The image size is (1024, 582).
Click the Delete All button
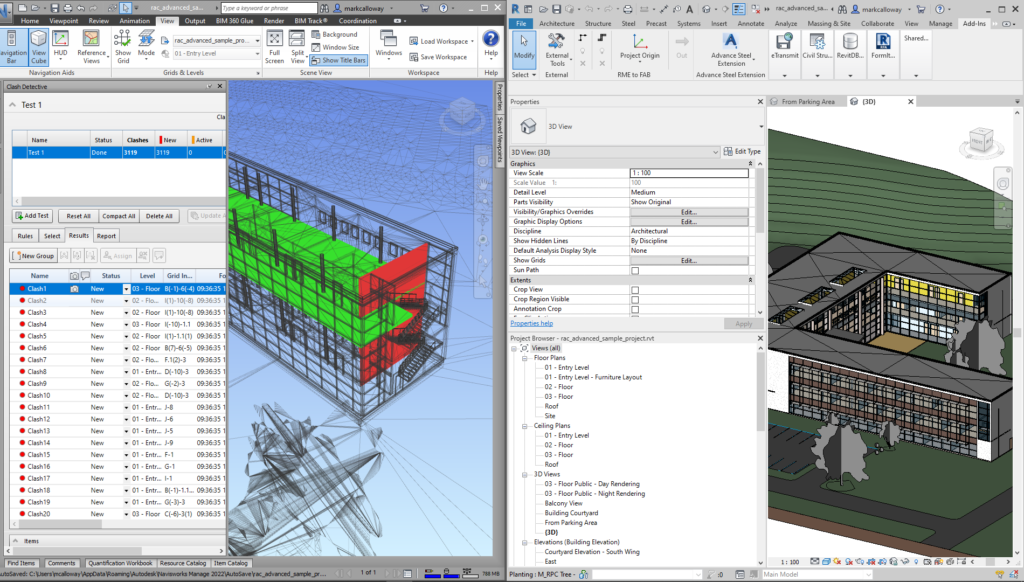(159, 216)
